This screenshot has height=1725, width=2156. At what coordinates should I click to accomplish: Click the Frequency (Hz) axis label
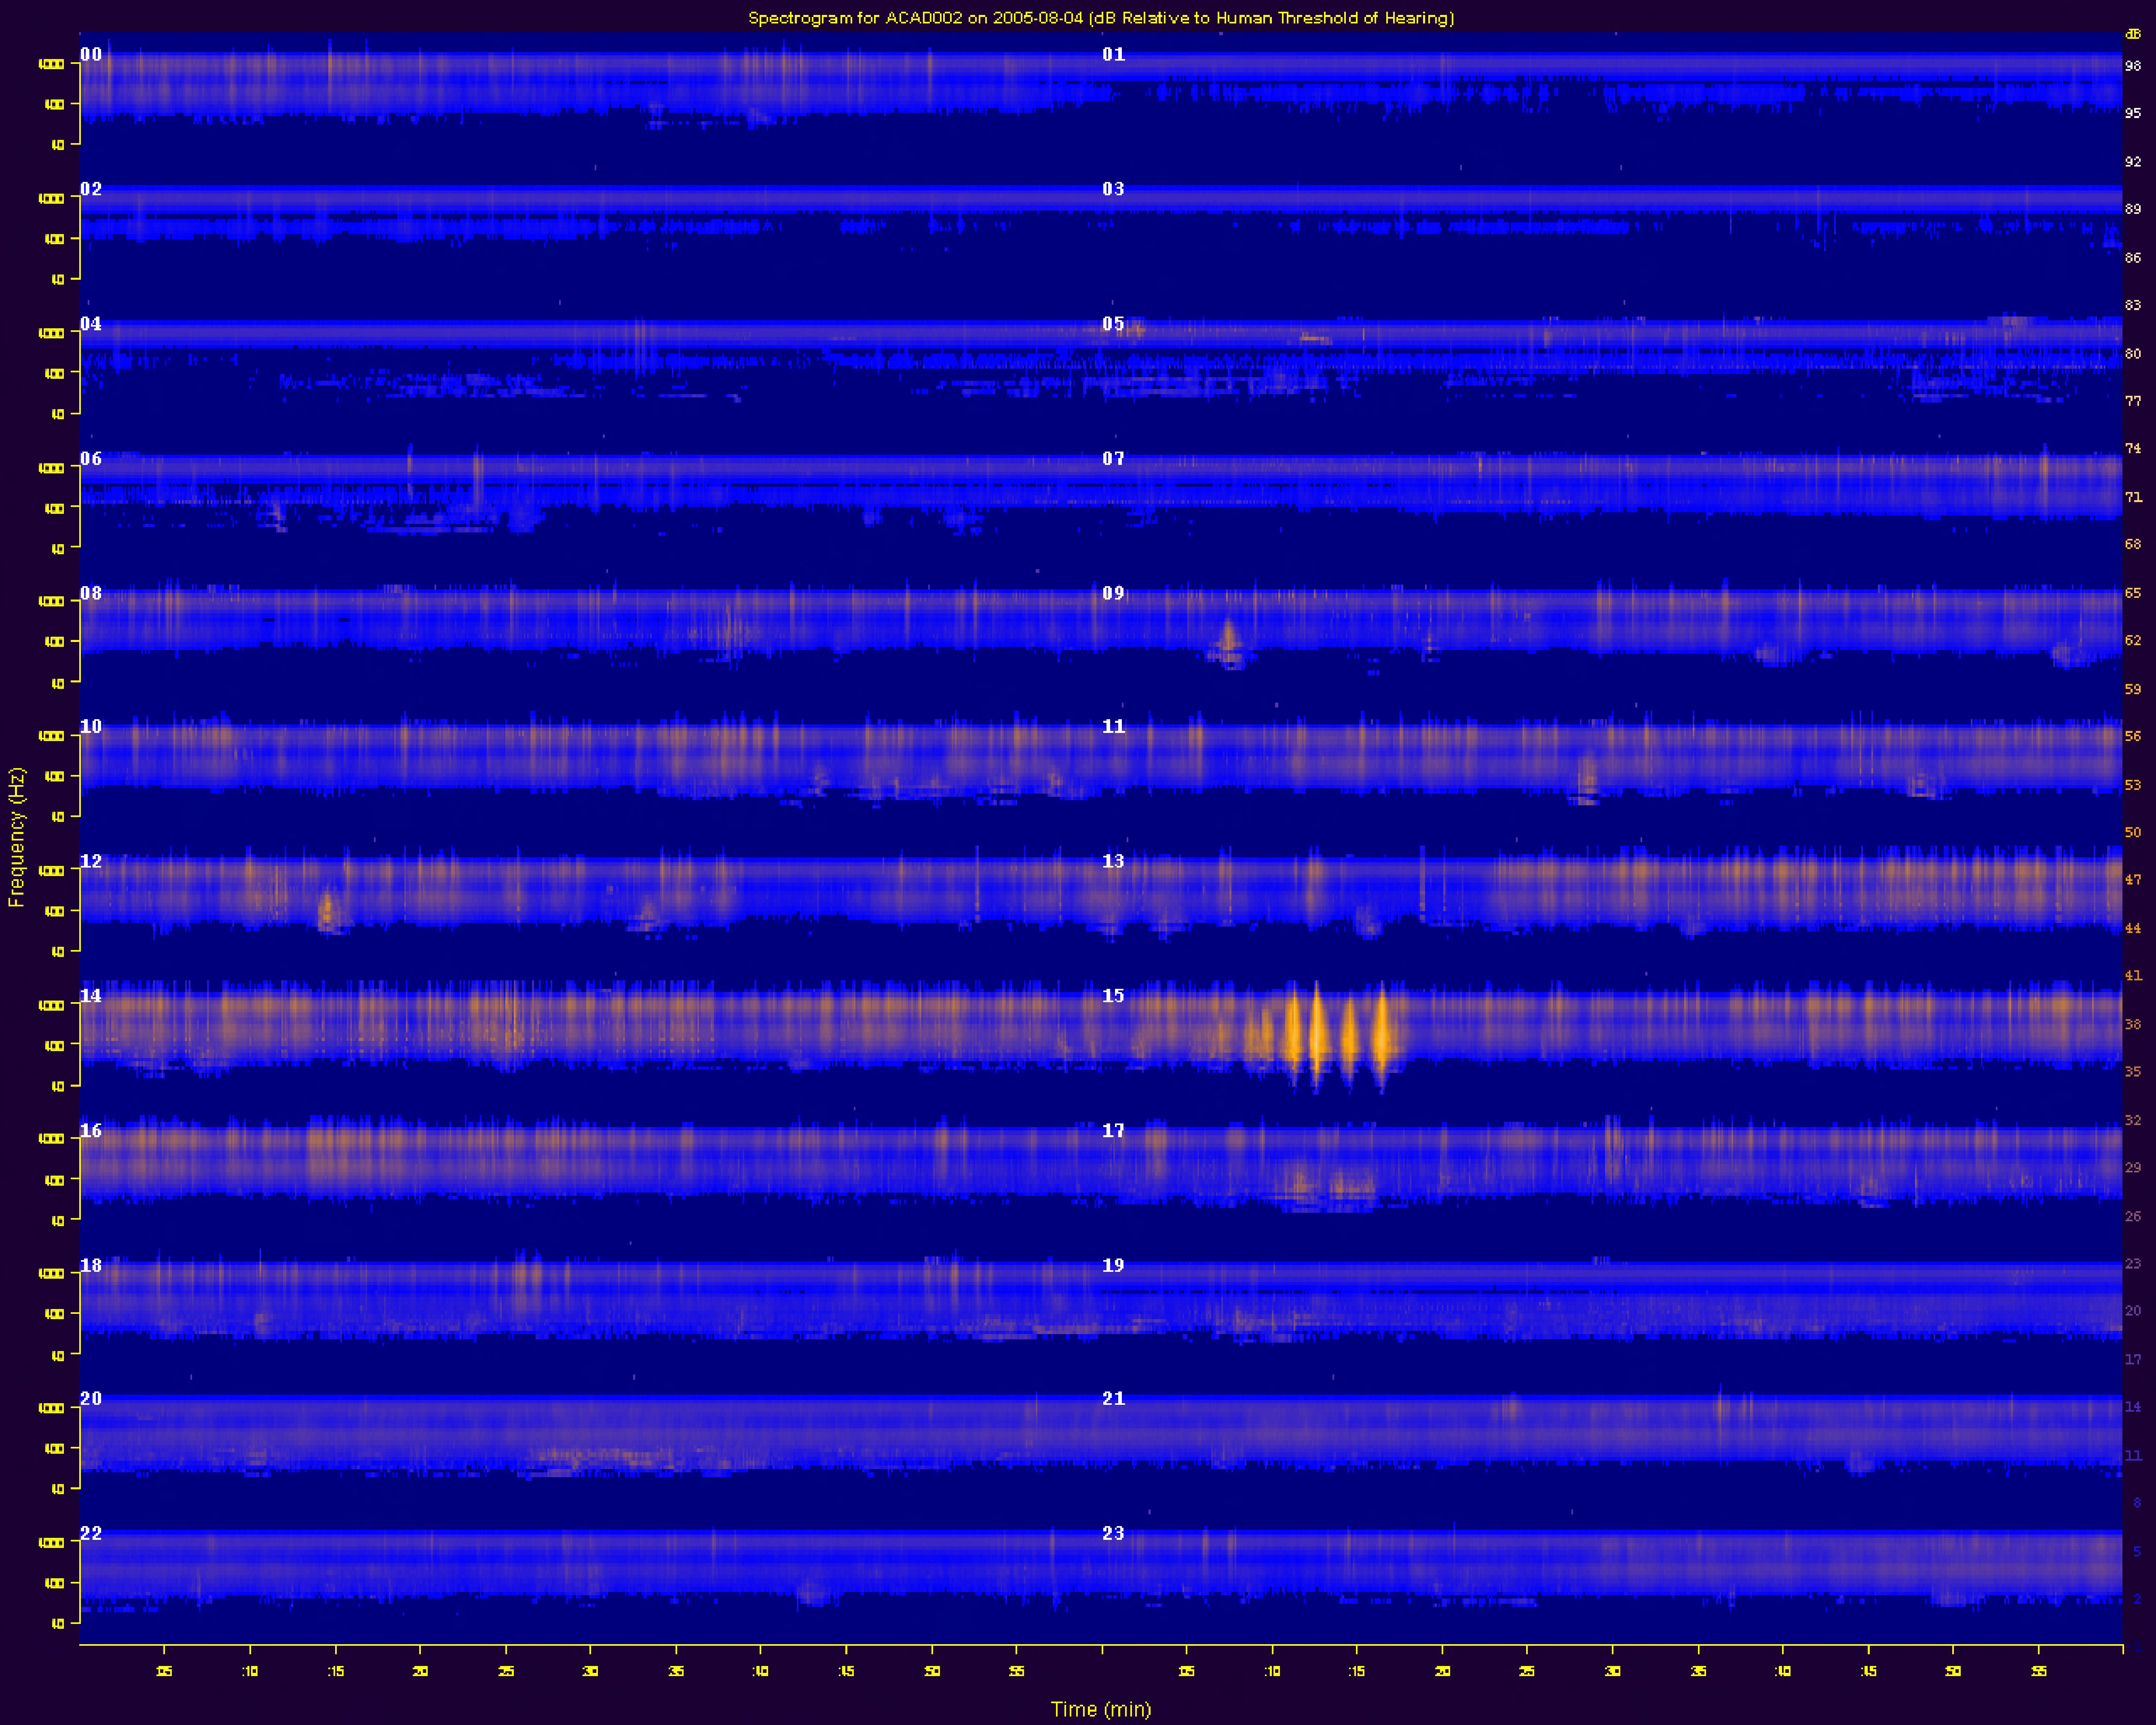tap(16, 837)
